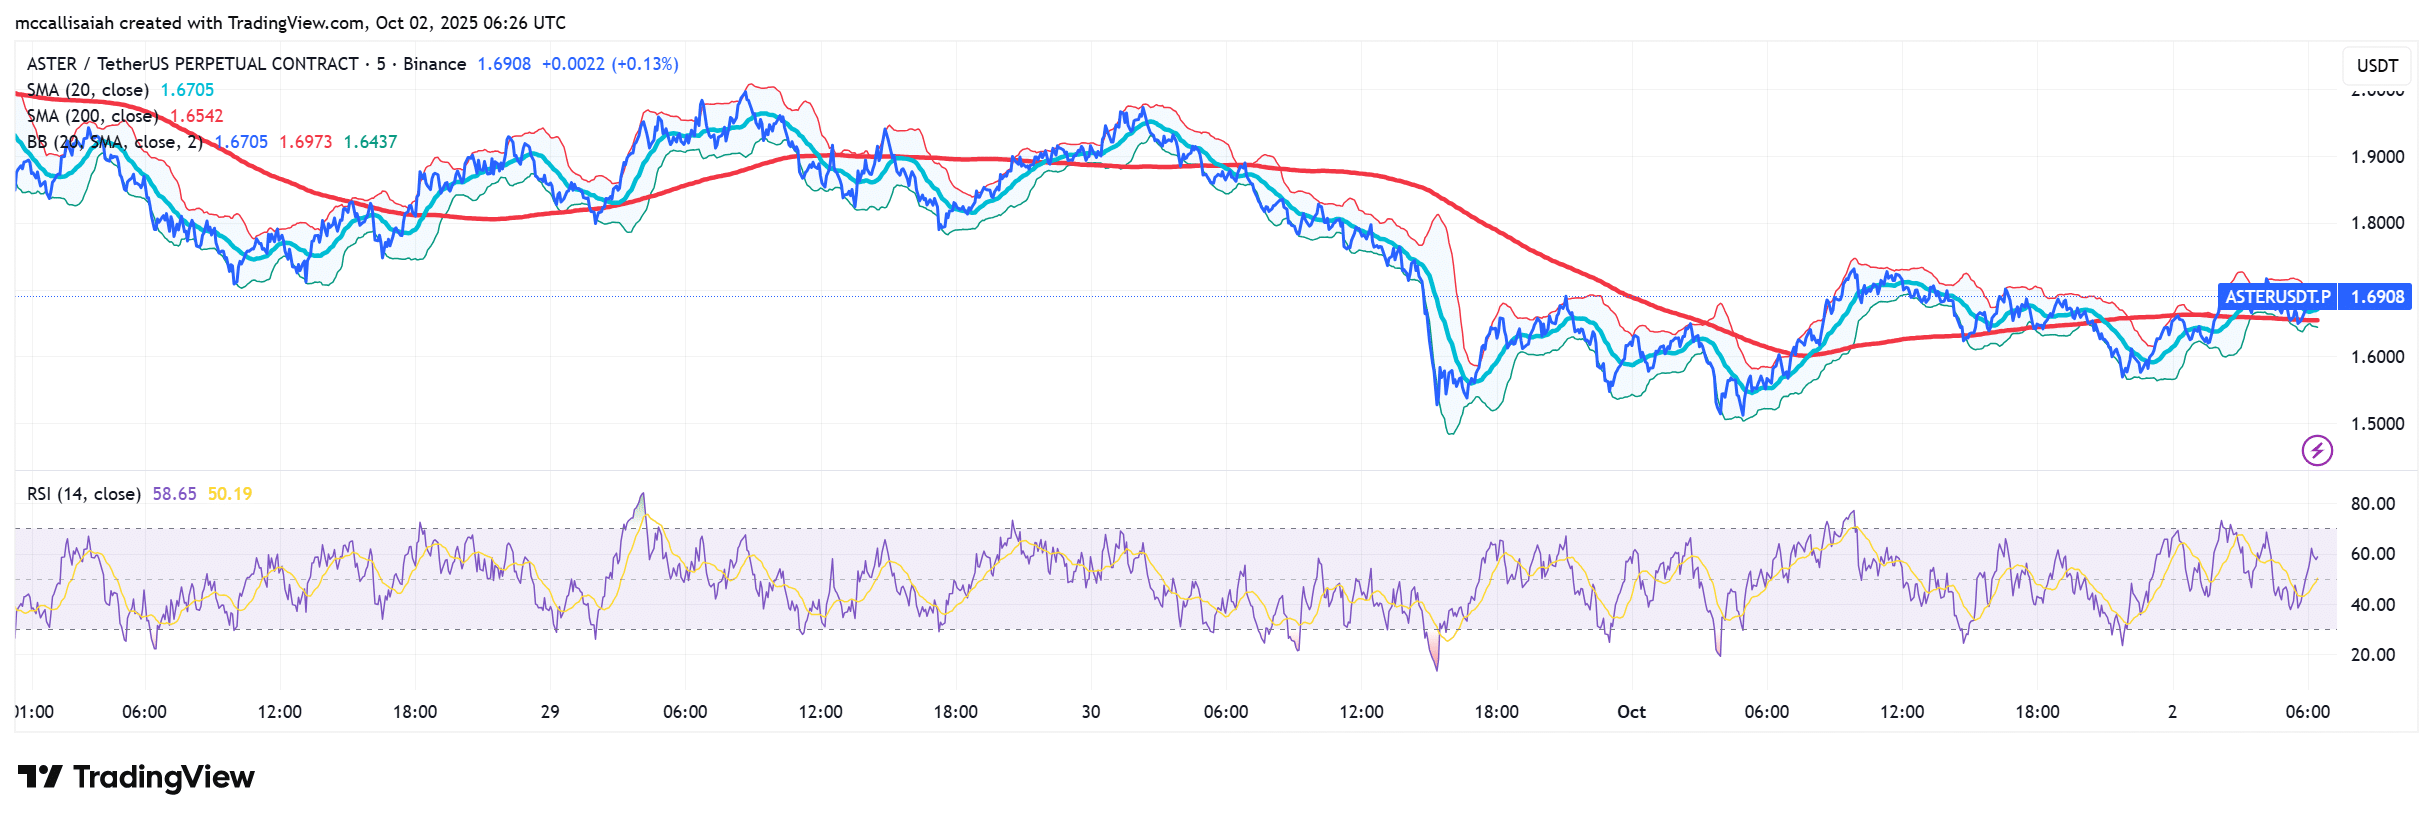Click the 1.6908 current price tag on axis
The image size is (2433, 822).
[2376, 297]
